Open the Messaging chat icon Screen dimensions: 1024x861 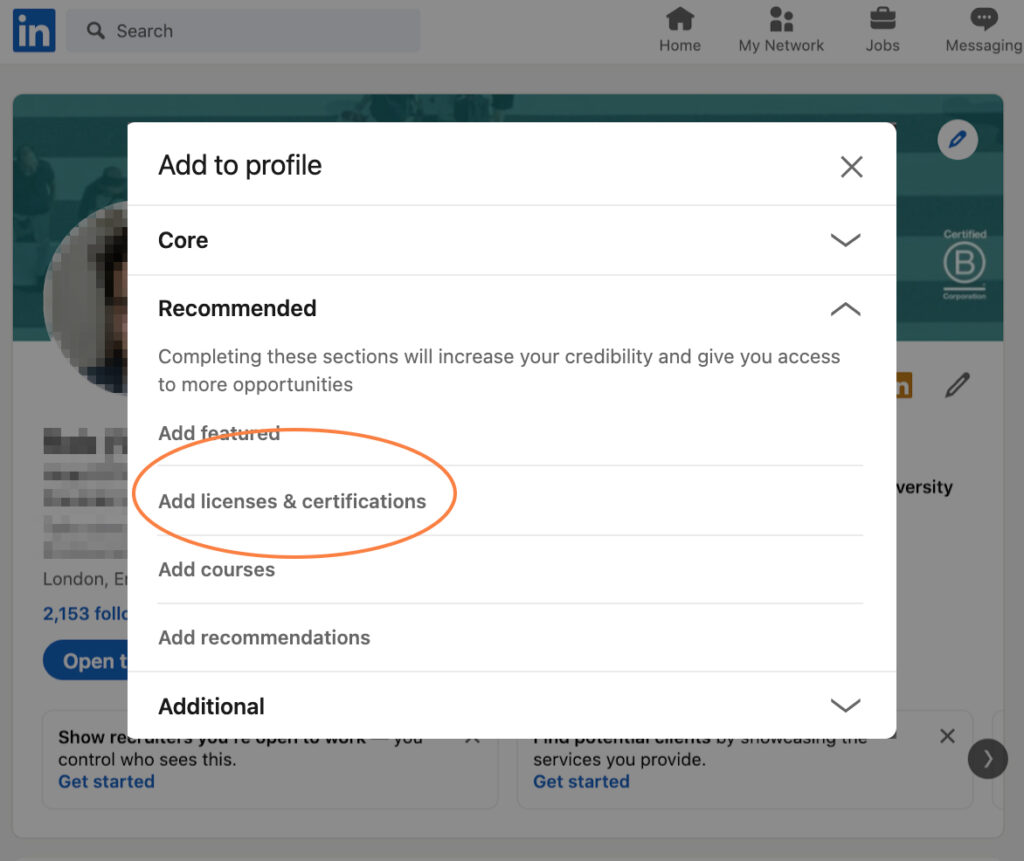pyautogui.click(x=984, y=19)
